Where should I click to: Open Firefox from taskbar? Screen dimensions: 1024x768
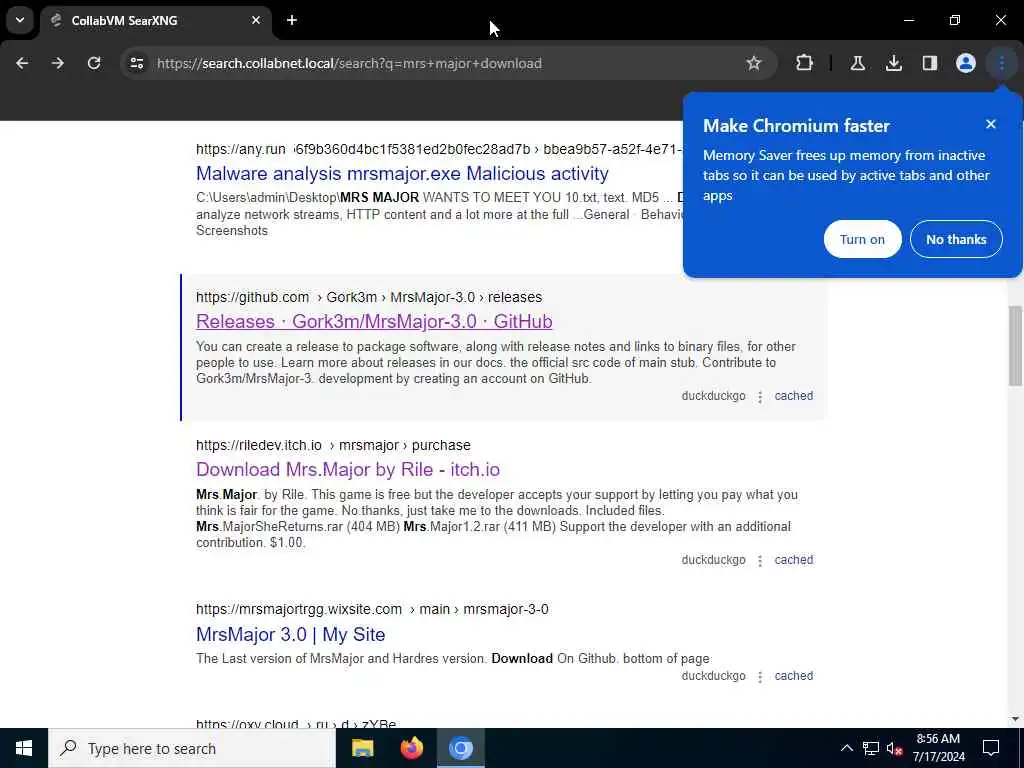tap(411, 748)
